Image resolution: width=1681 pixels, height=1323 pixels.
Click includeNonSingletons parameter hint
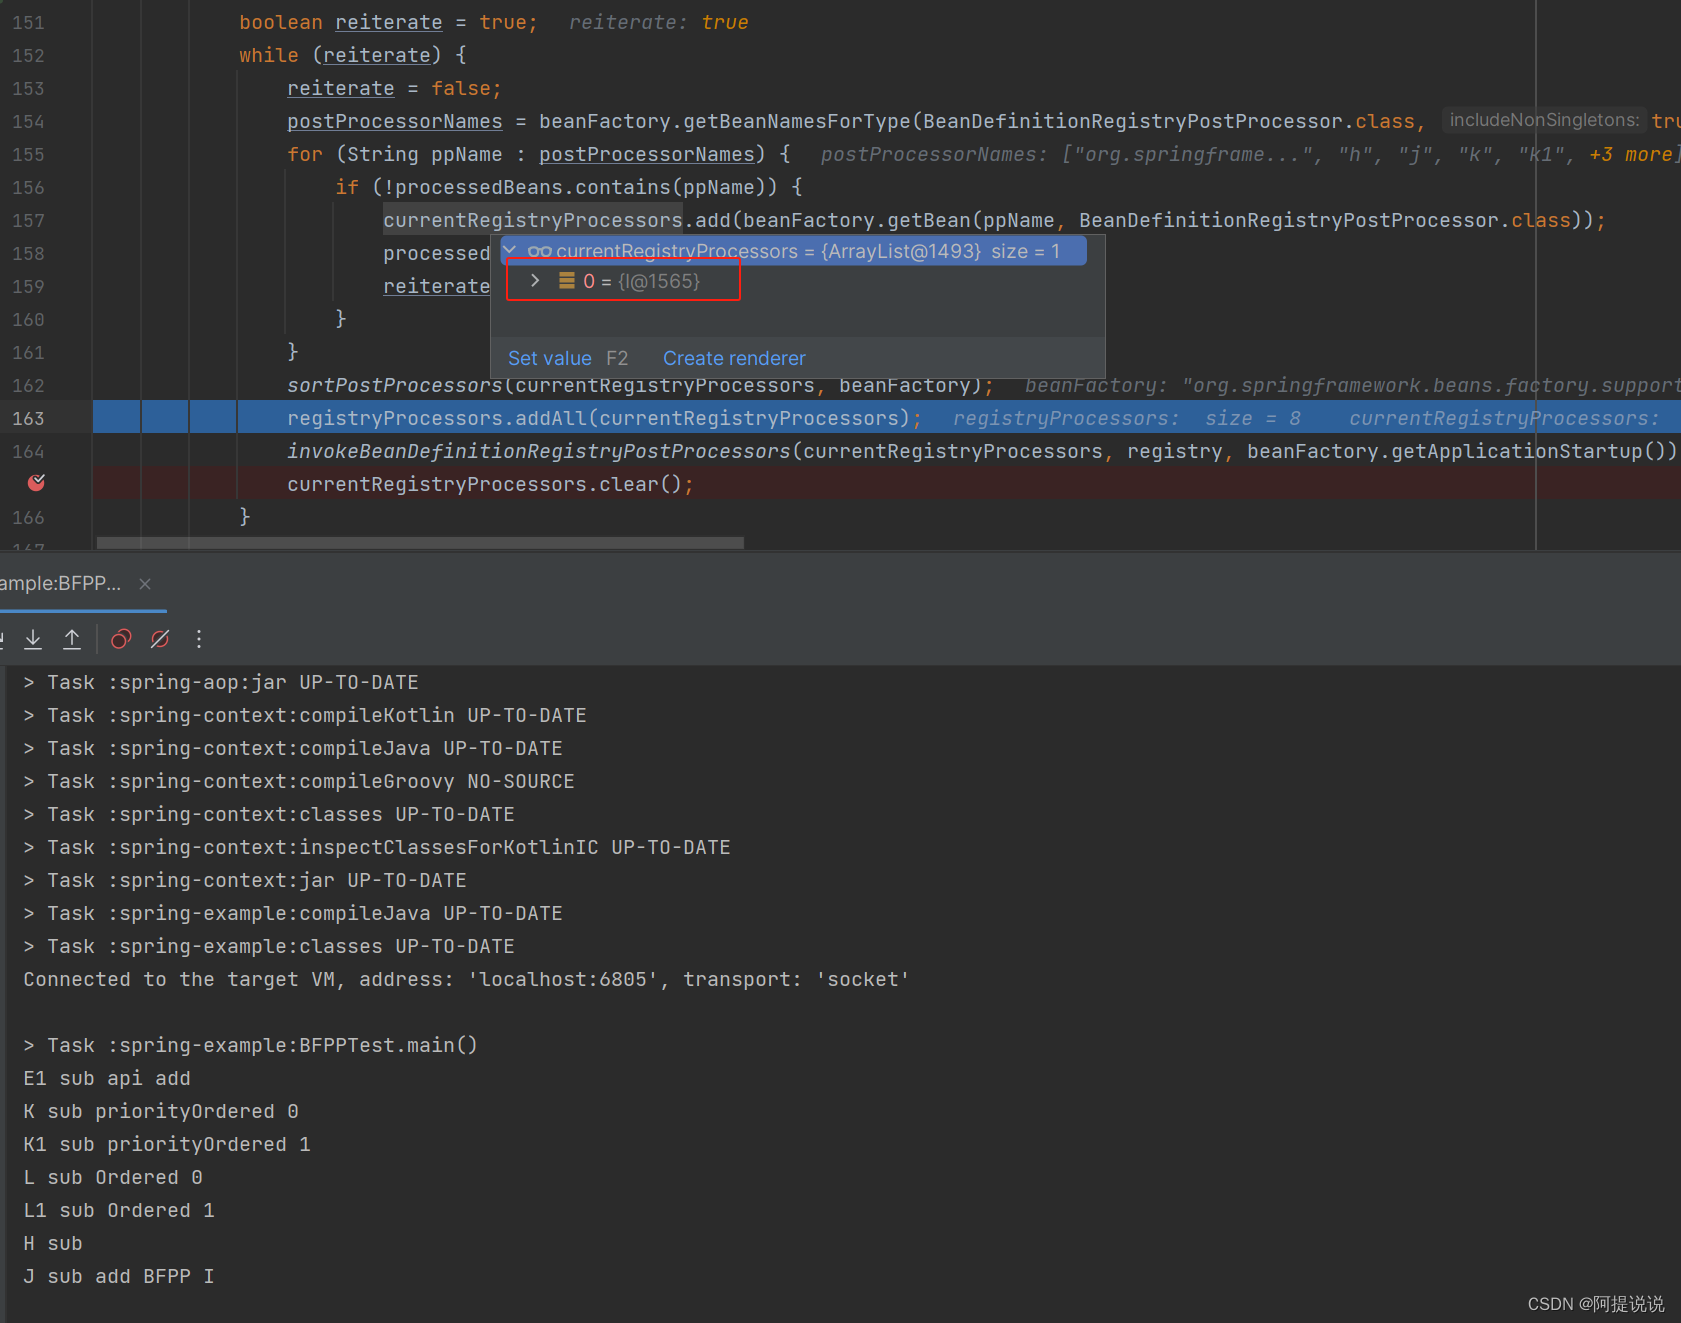coord(1544,120)
